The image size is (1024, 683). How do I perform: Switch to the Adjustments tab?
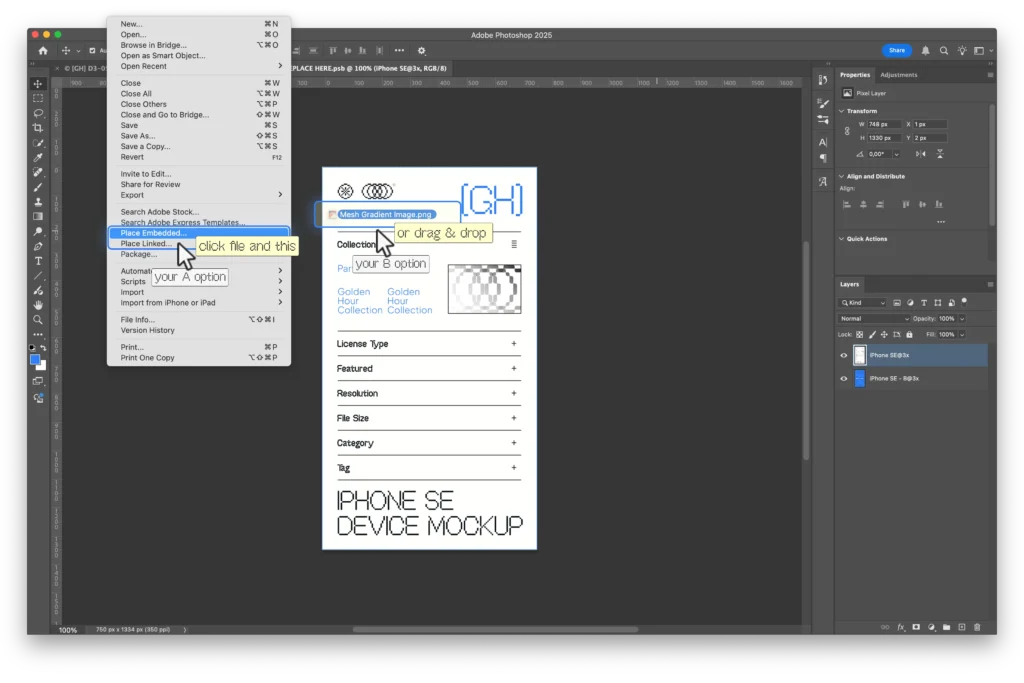898,75
